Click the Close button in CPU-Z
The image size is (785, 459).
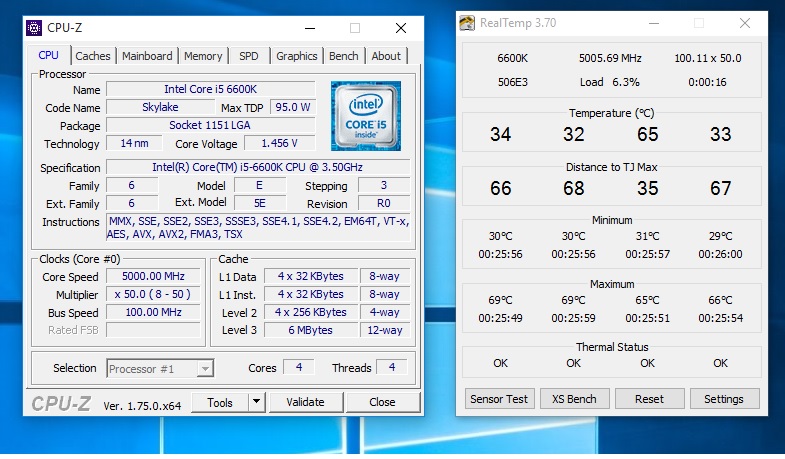(382, 402)
